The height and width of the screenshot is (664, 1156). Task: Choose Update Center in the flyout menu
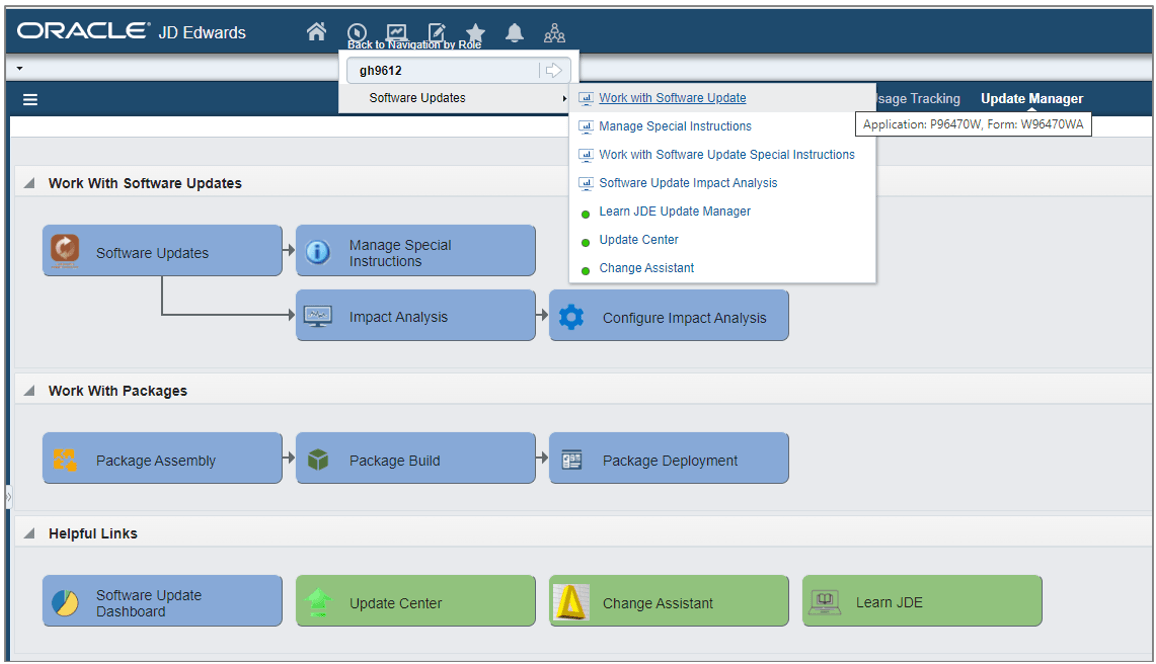click(x=638, y=240)
